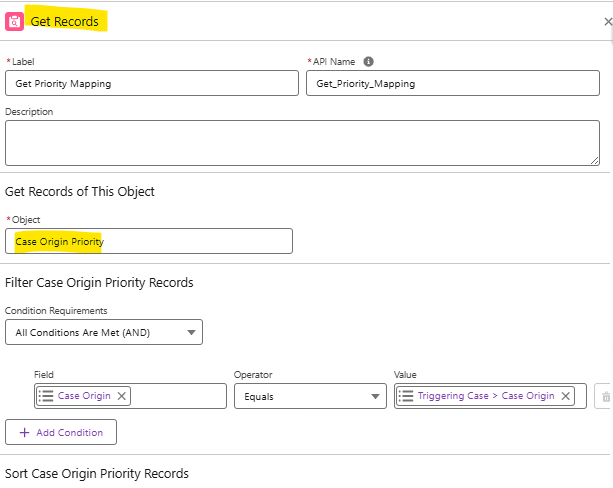This screenshot has height=488, width=613.
Task: Focus the Label text field
Action: click(x=151, y=83)
